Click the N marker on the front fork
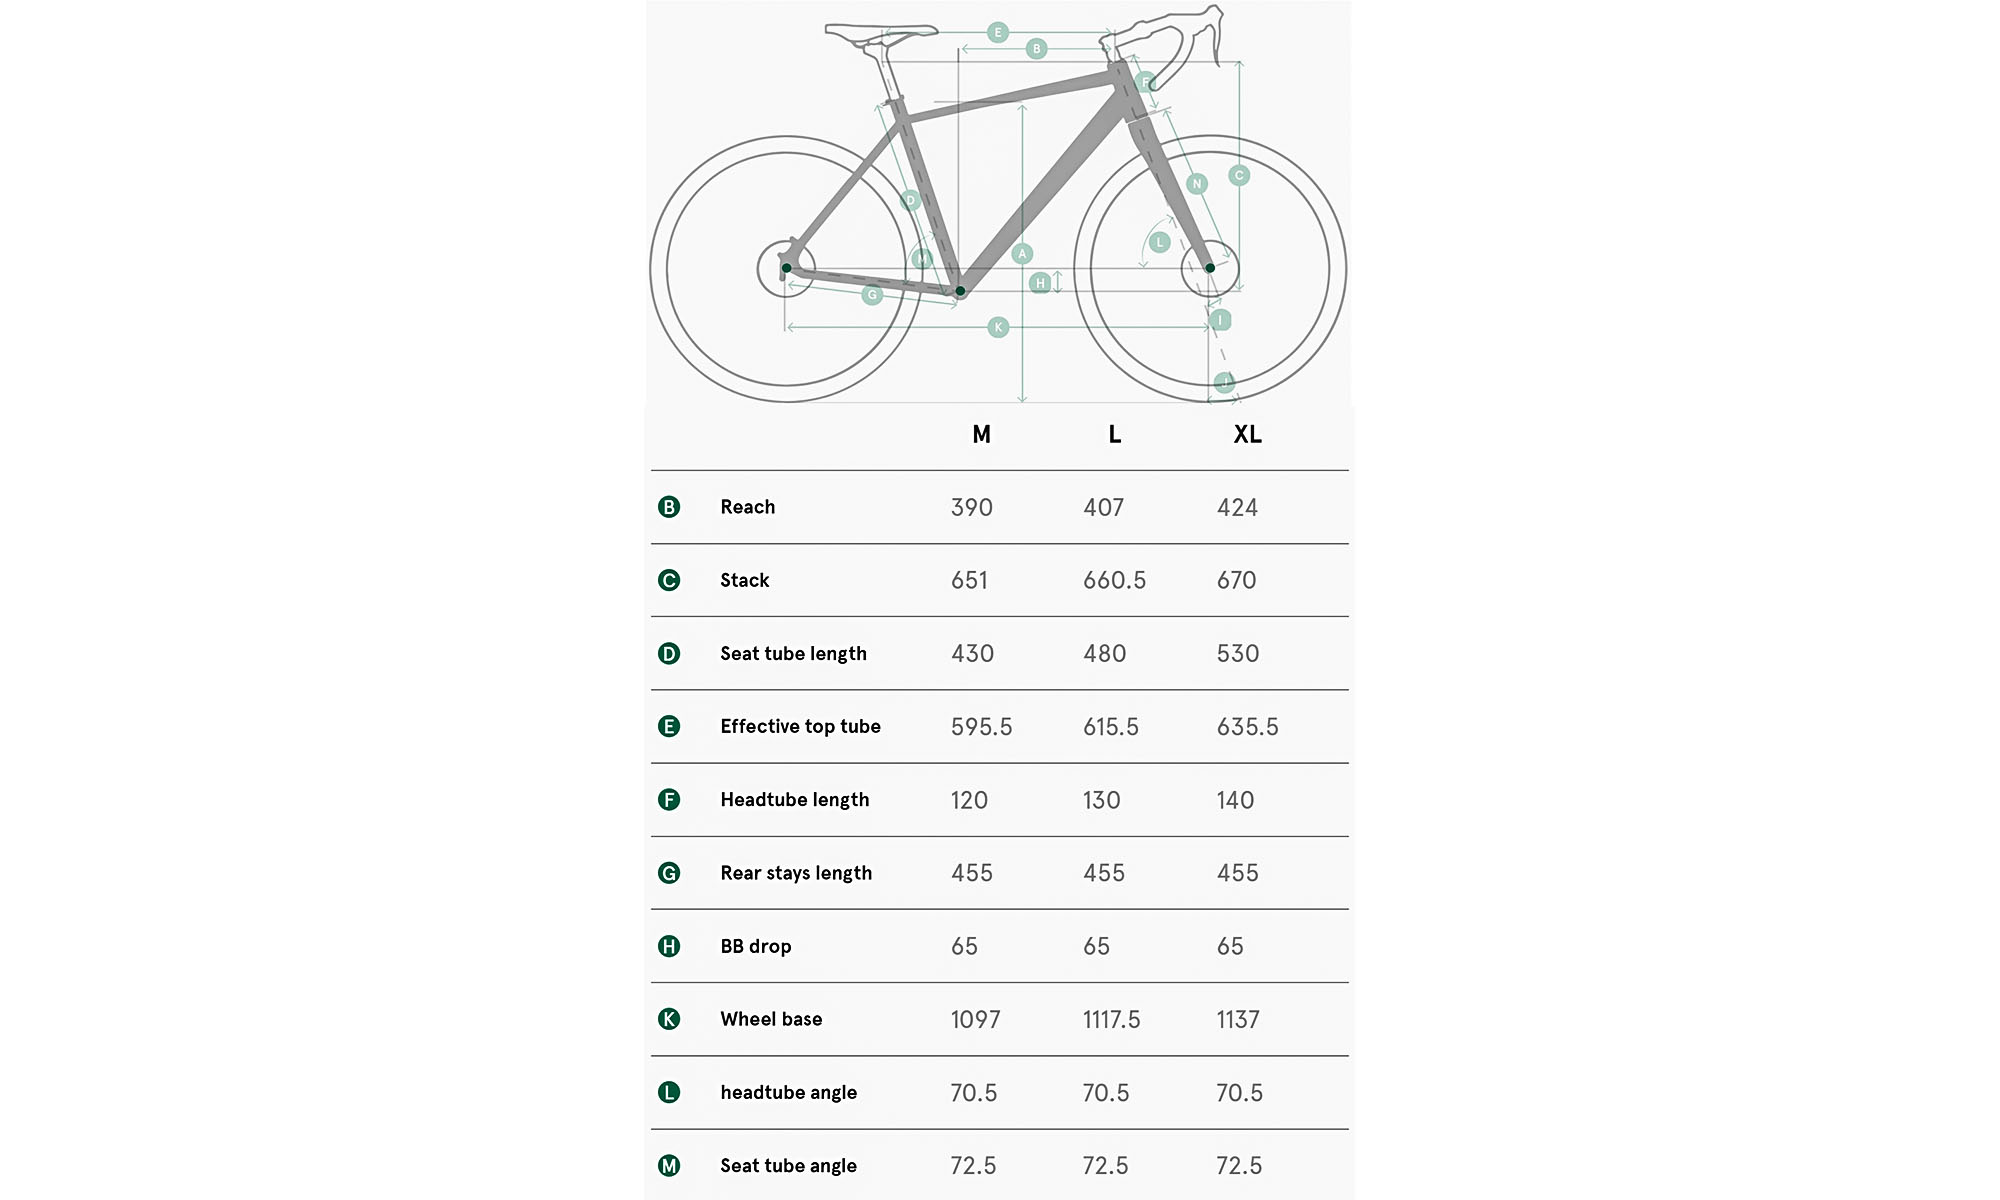The image size is (2000, 1200). click(1197, 184)
